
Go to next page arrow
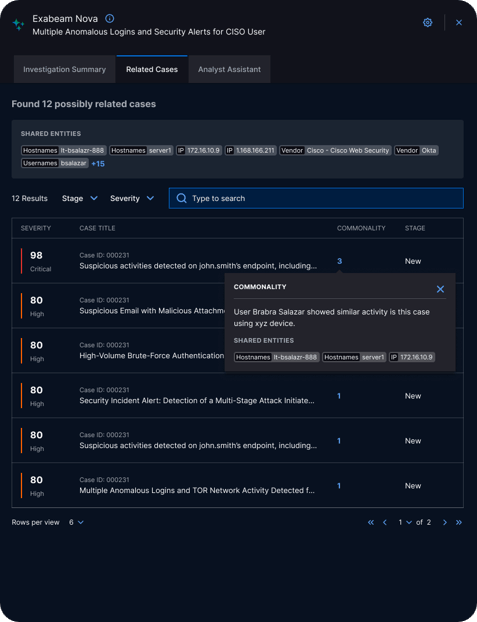tap(445, 522)
